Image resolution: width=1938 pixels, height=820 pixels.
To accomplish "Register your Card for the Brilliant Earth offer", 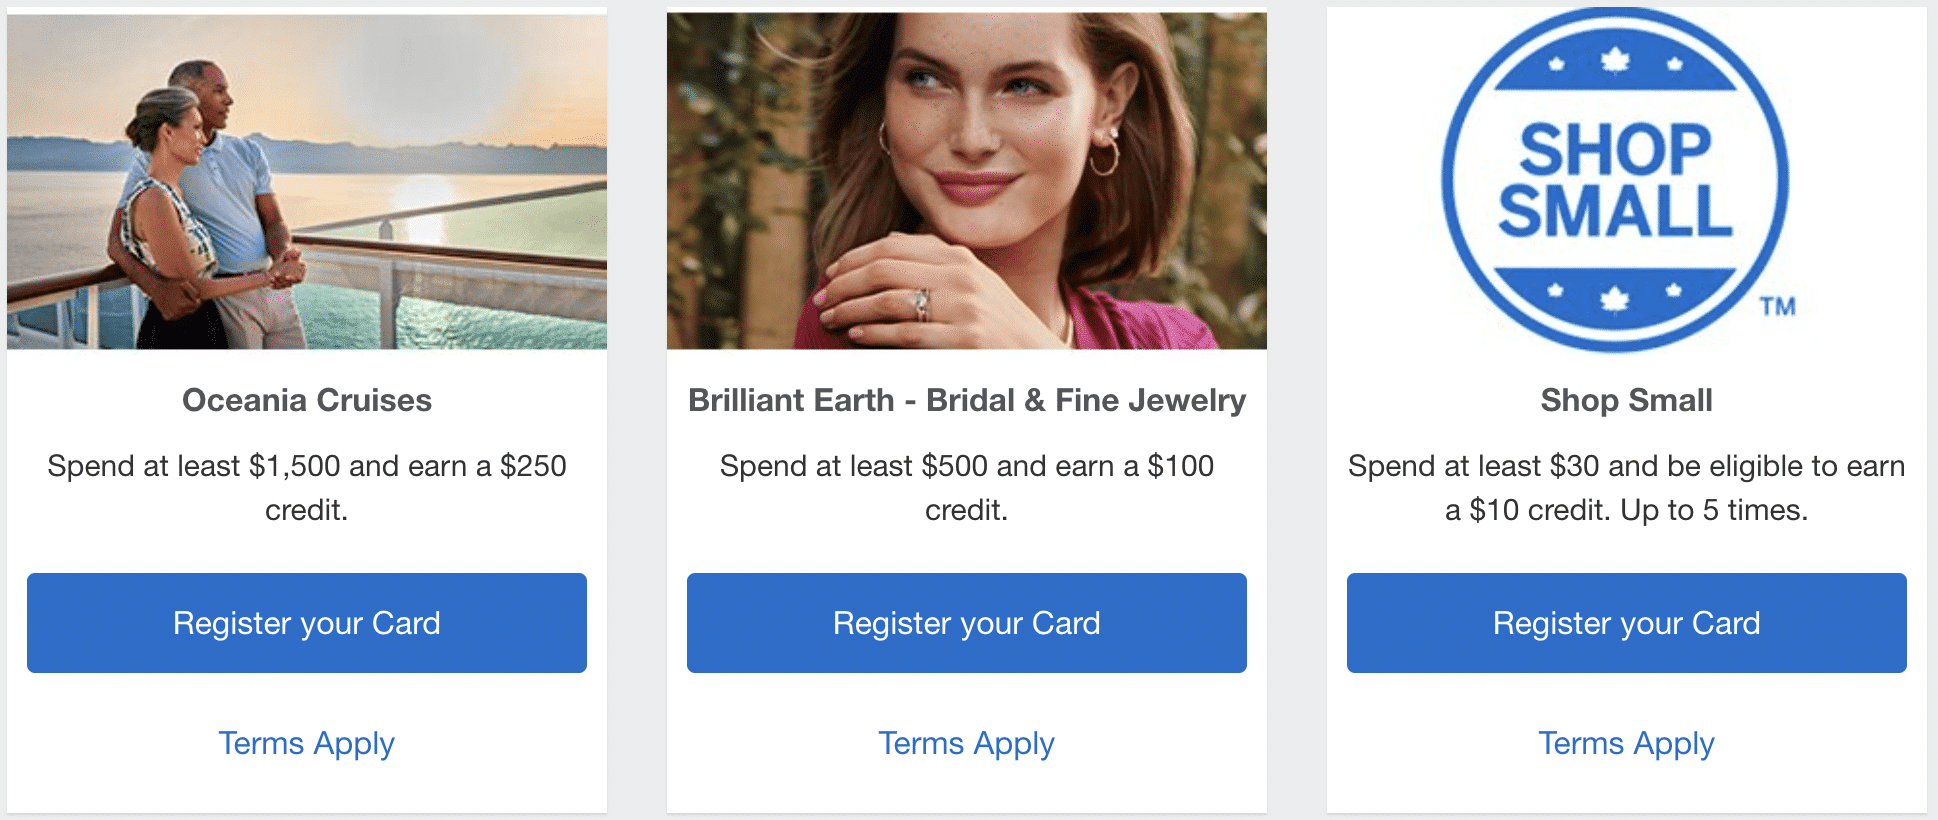I will coord(967,623).
